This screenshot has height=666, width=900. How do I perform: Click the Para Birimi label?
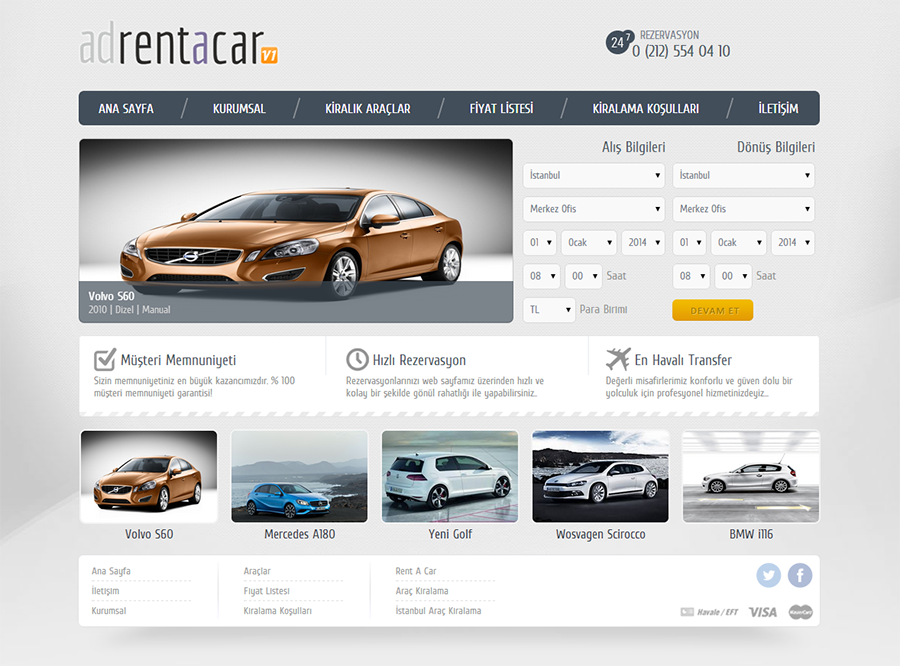coord(603,309)
